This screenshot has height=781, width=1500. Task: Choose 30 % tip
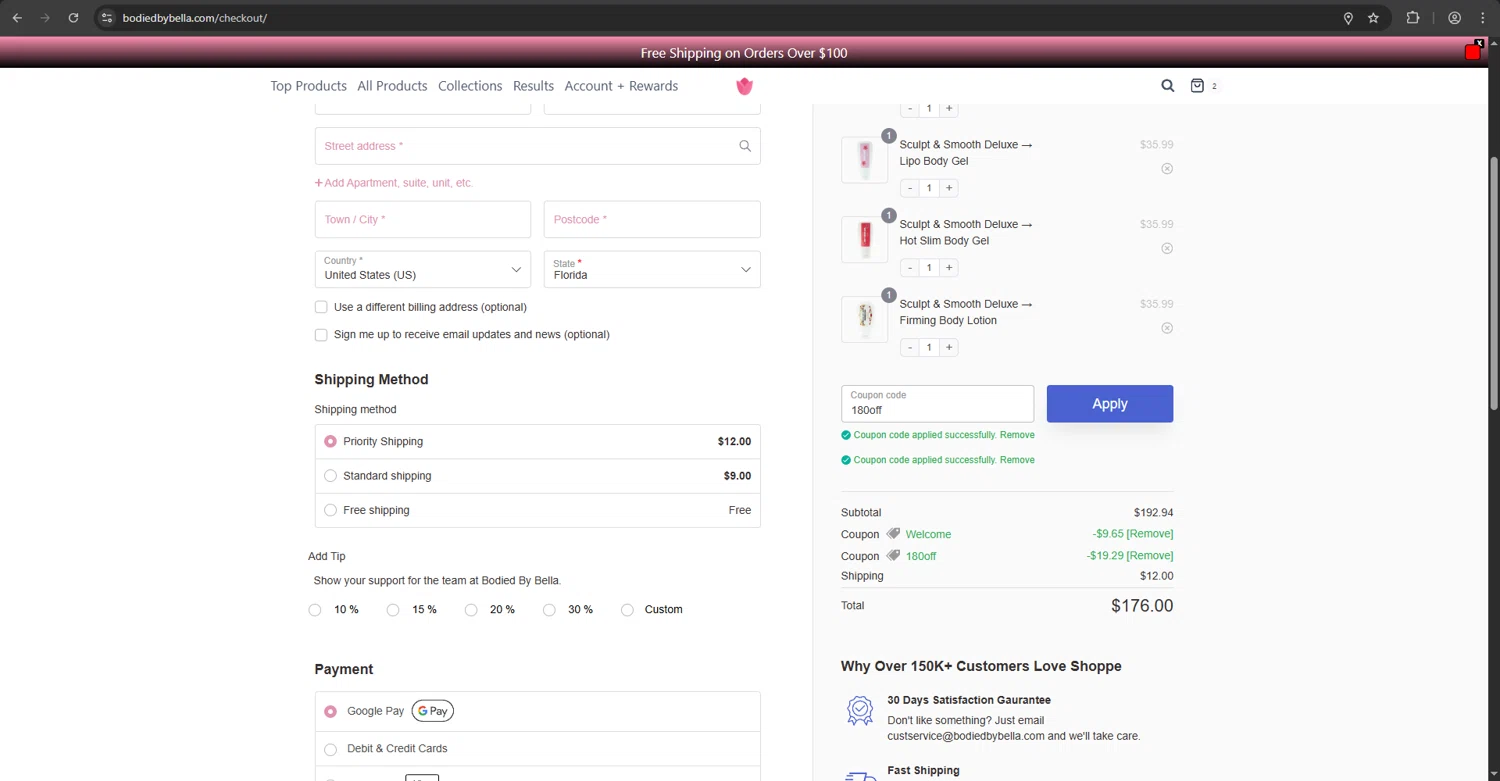pos(549,610)
